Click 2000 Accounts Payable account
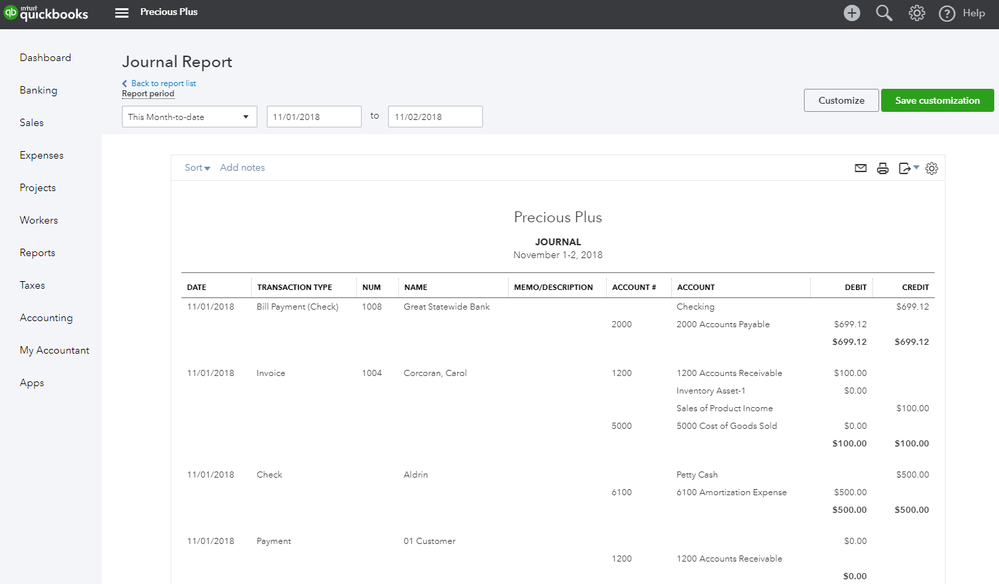The image size is (999, 584). tap(723, 324)
